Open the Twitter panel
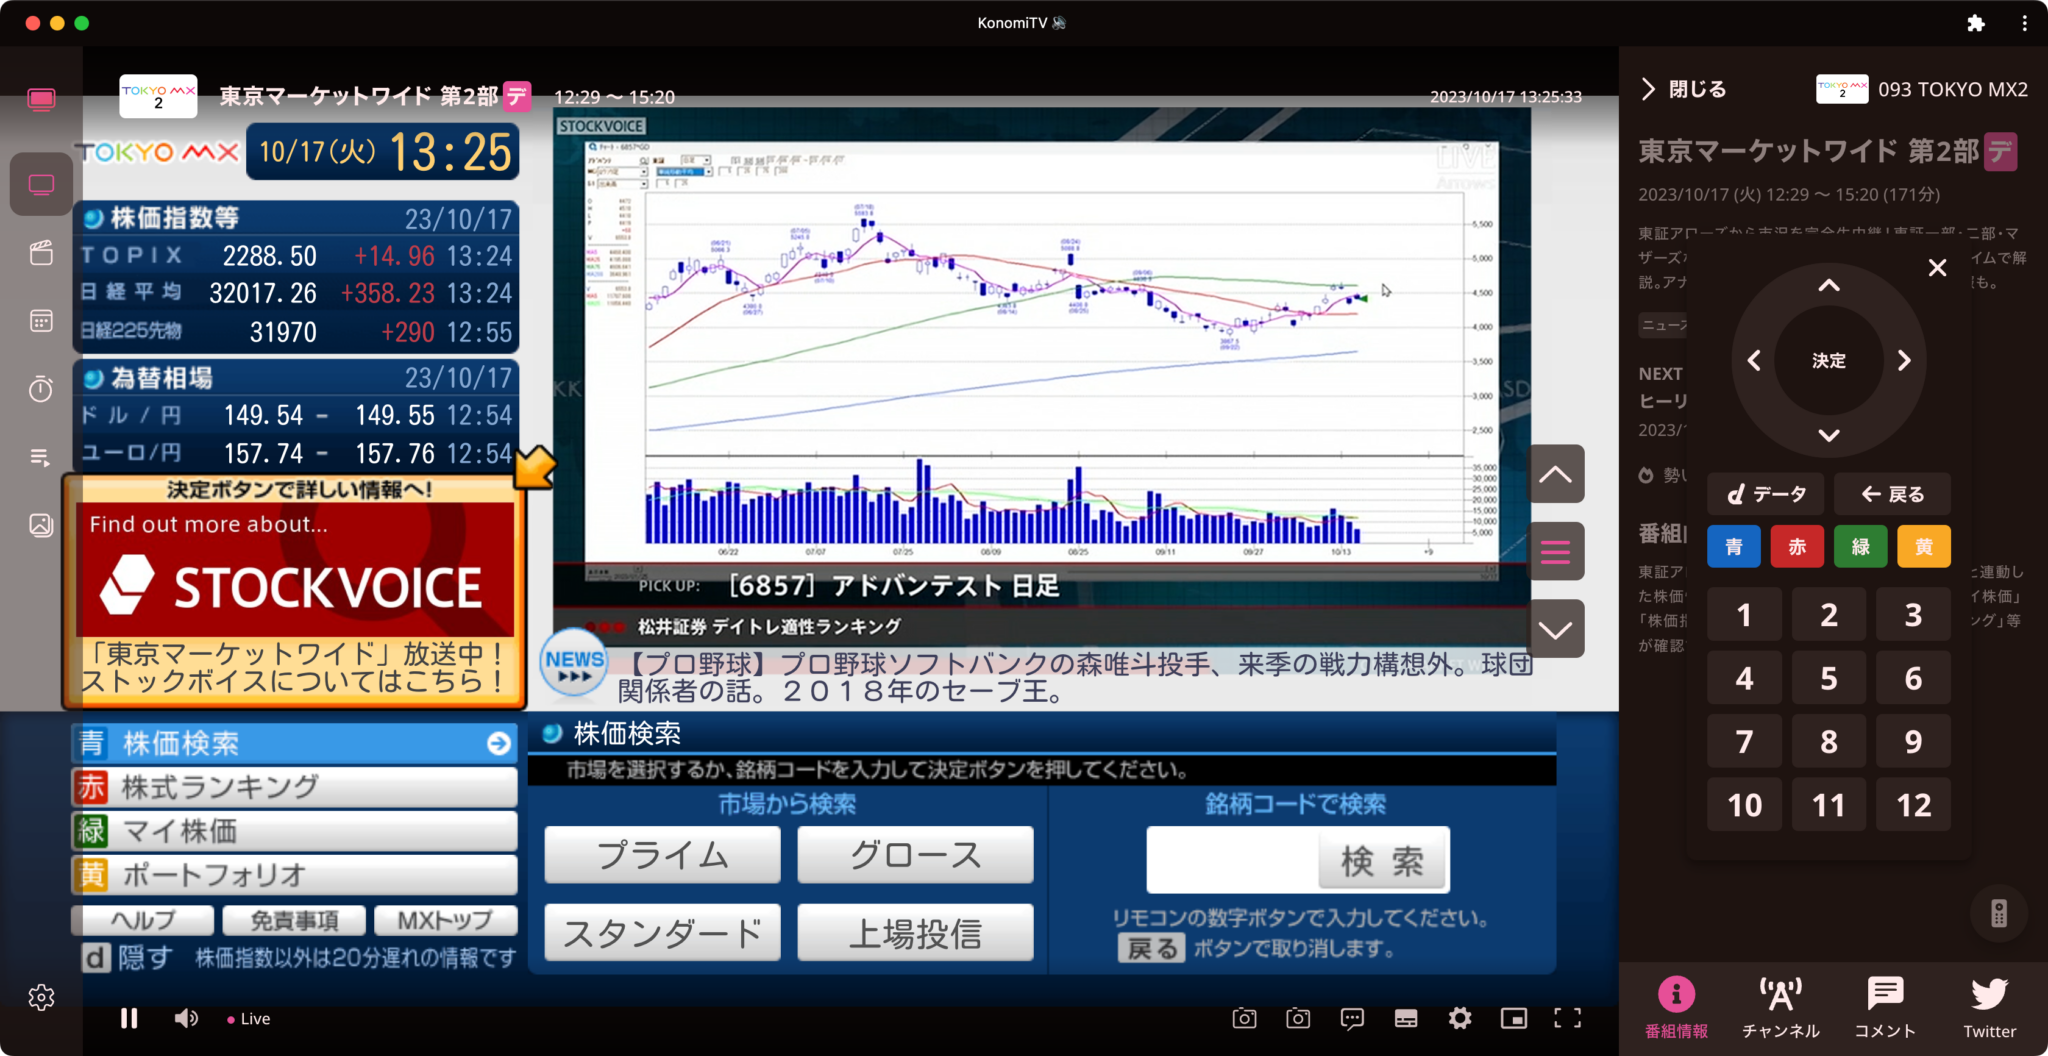2048x1056 pixels. point(1989,1005)
